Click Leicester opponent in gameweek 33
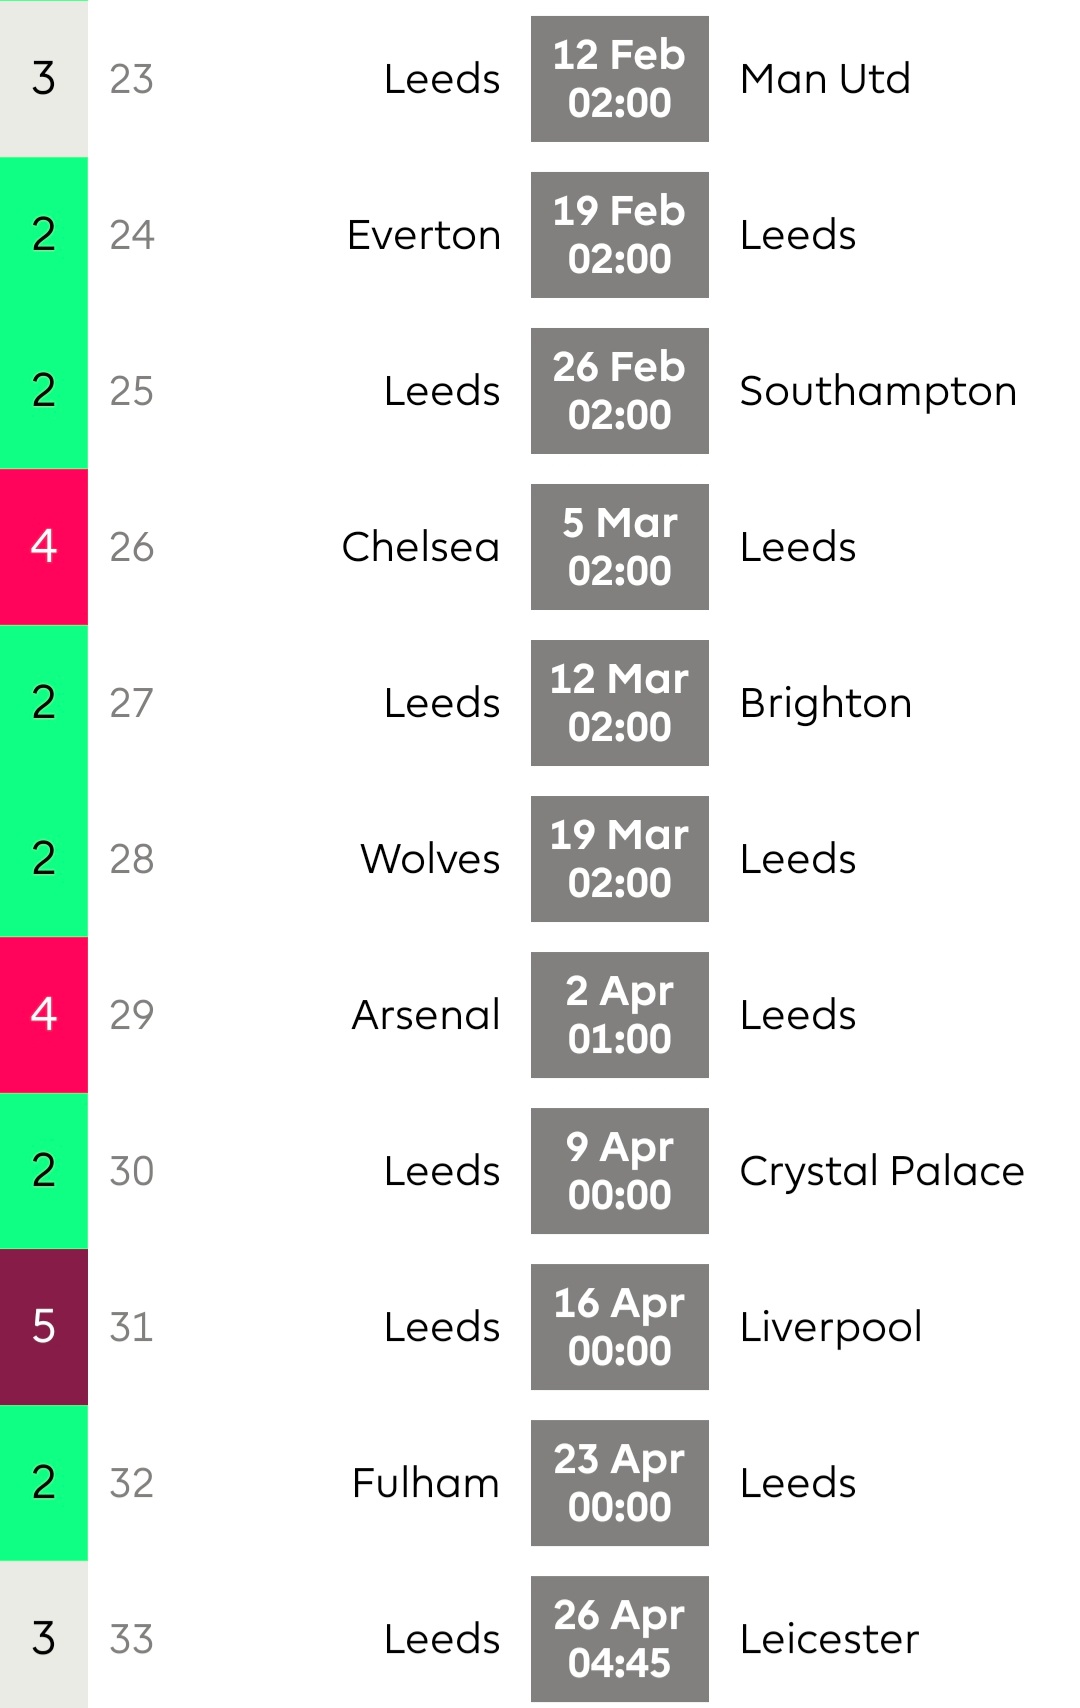Viewport: 1080px width, 1708px height. [x=829, y=1639]
